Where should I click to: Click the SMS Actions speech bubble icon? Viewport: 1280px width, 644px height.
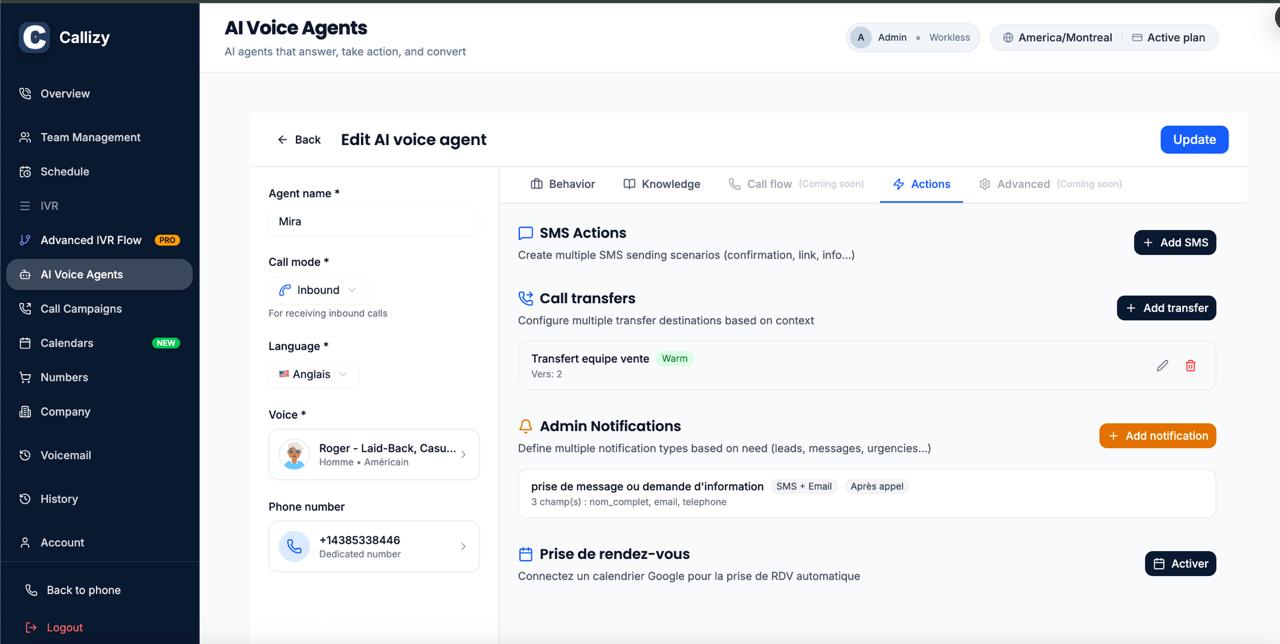[x=525, y=233]
